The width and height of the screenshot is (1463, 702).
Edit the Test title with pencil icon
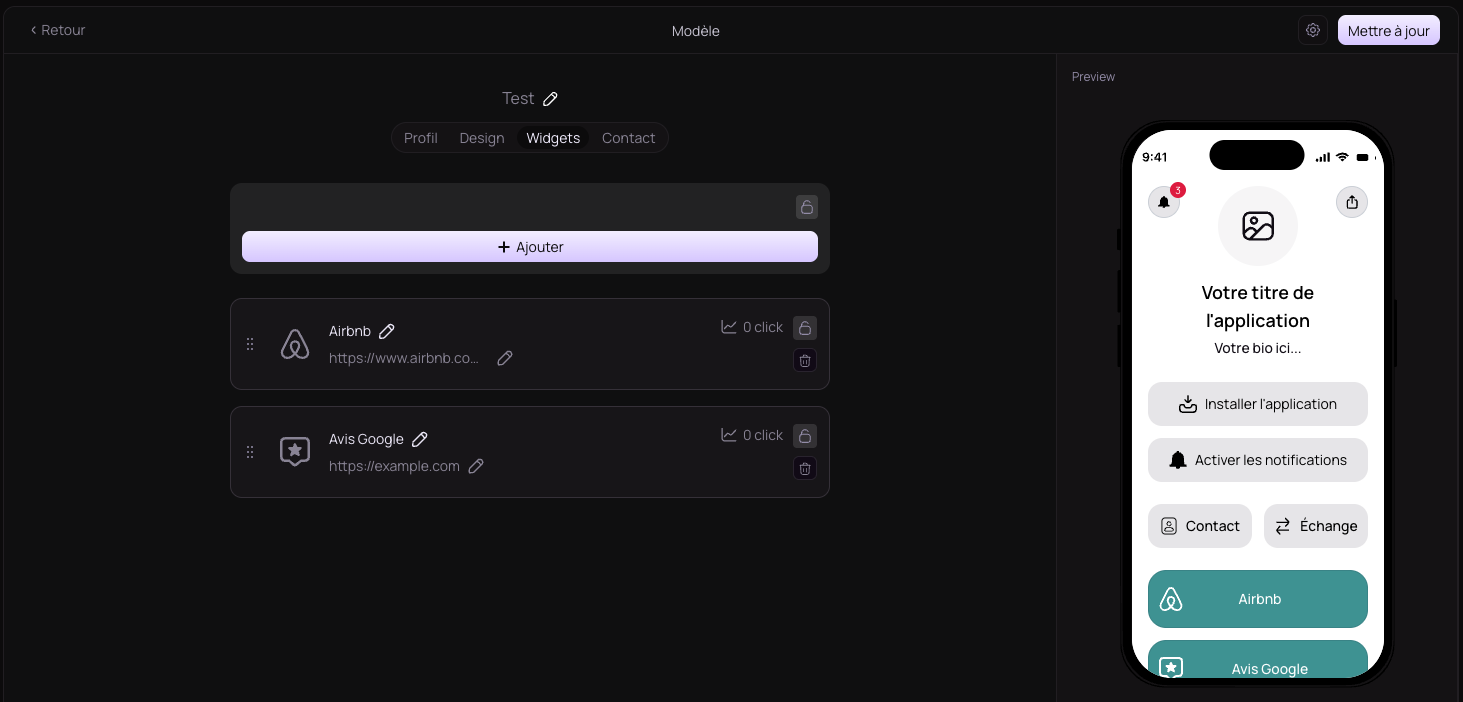click(x=550, y=98)
